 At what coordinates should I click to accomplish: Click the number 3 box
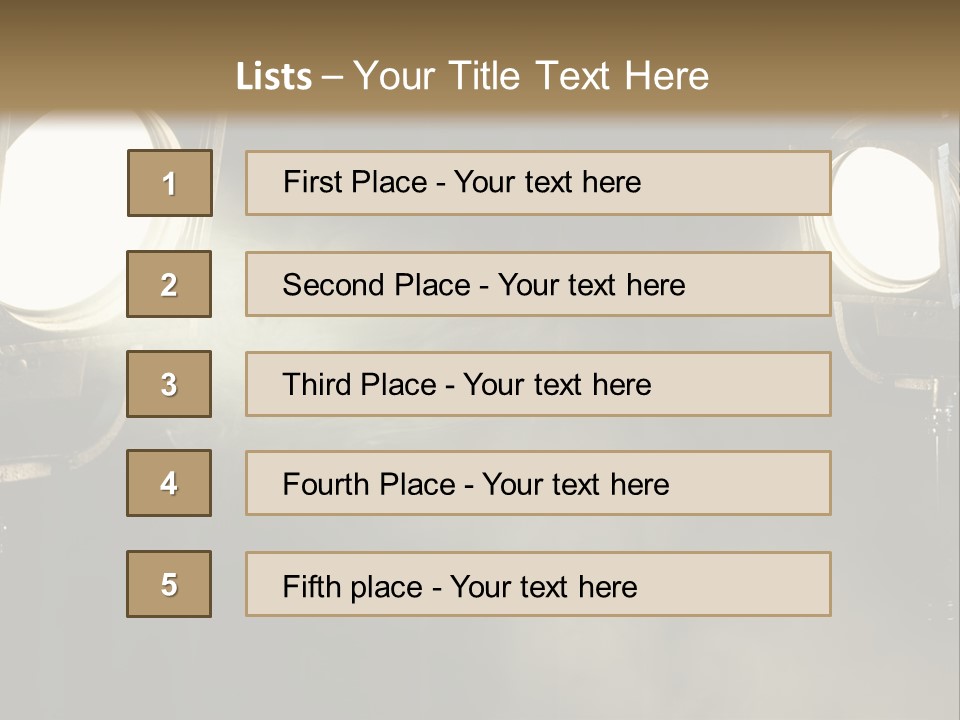(169, 384)
